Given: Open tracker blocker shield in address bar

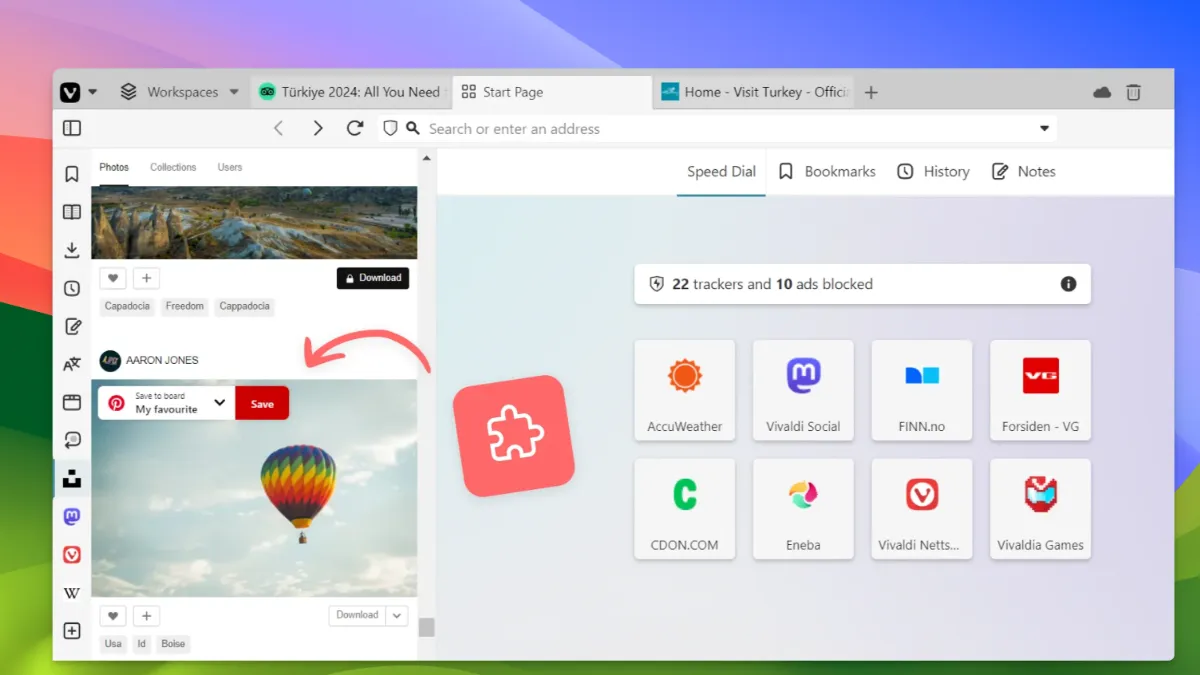Looking at the screenshot, I should pos(391,128).
